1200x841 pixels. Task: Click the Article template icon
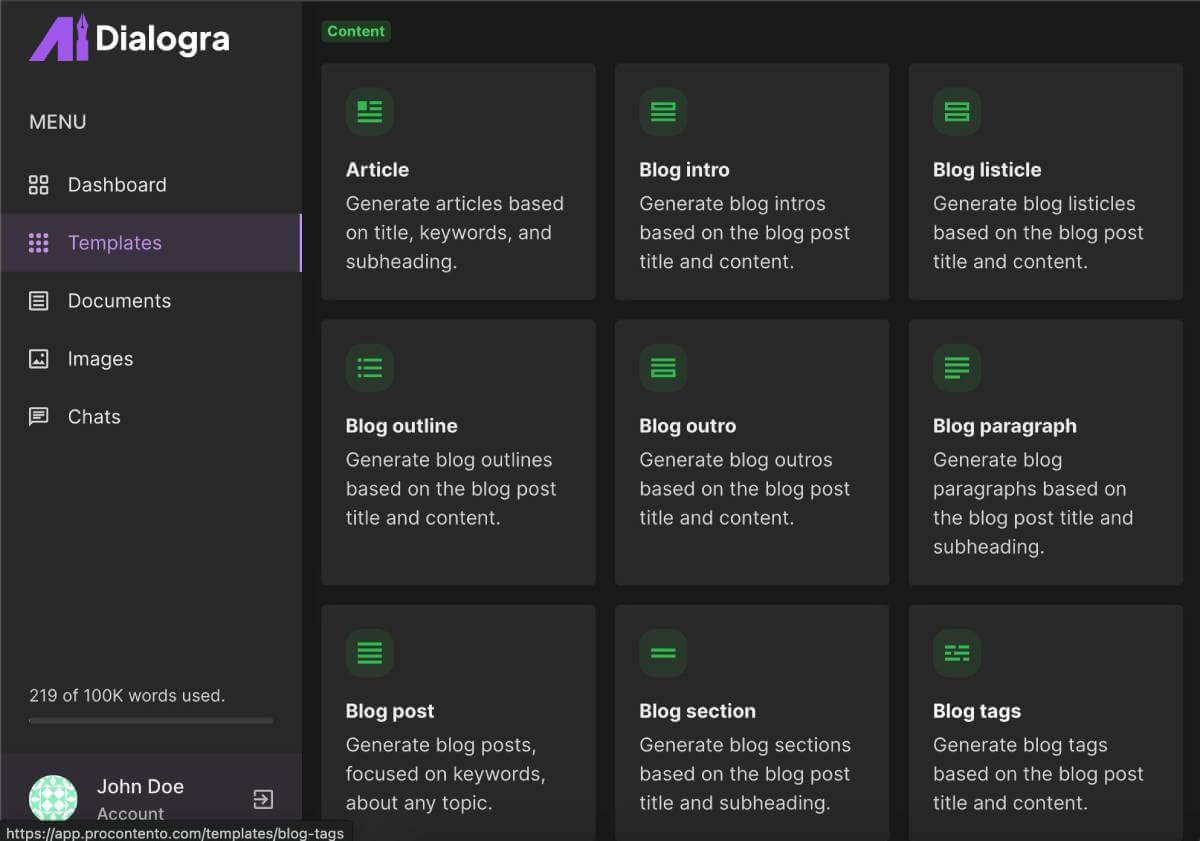370,112
